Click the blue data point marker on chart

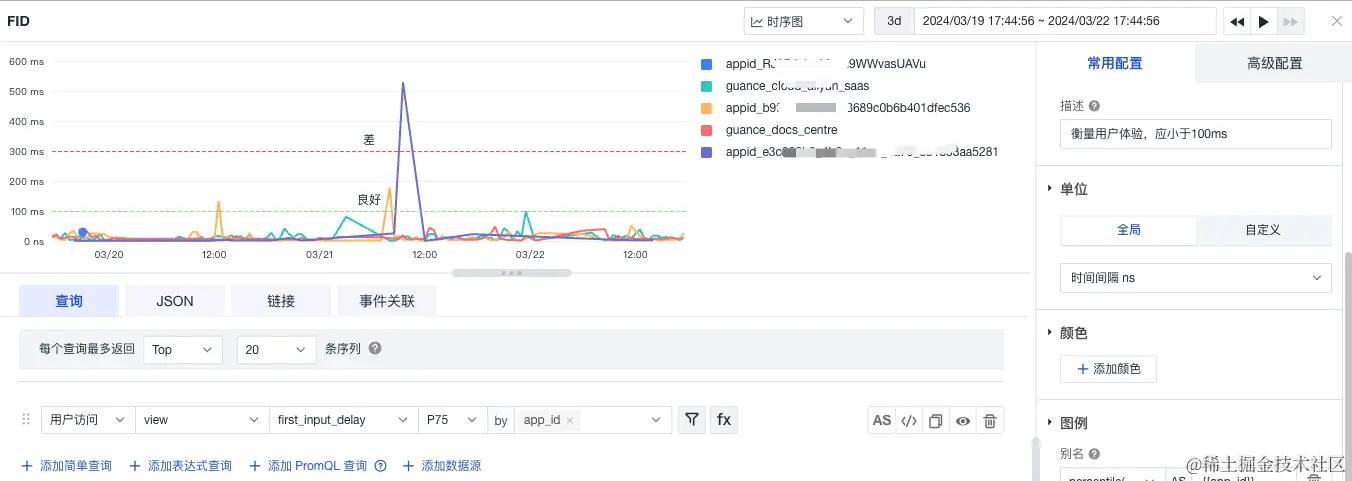[x=83, y=233]
